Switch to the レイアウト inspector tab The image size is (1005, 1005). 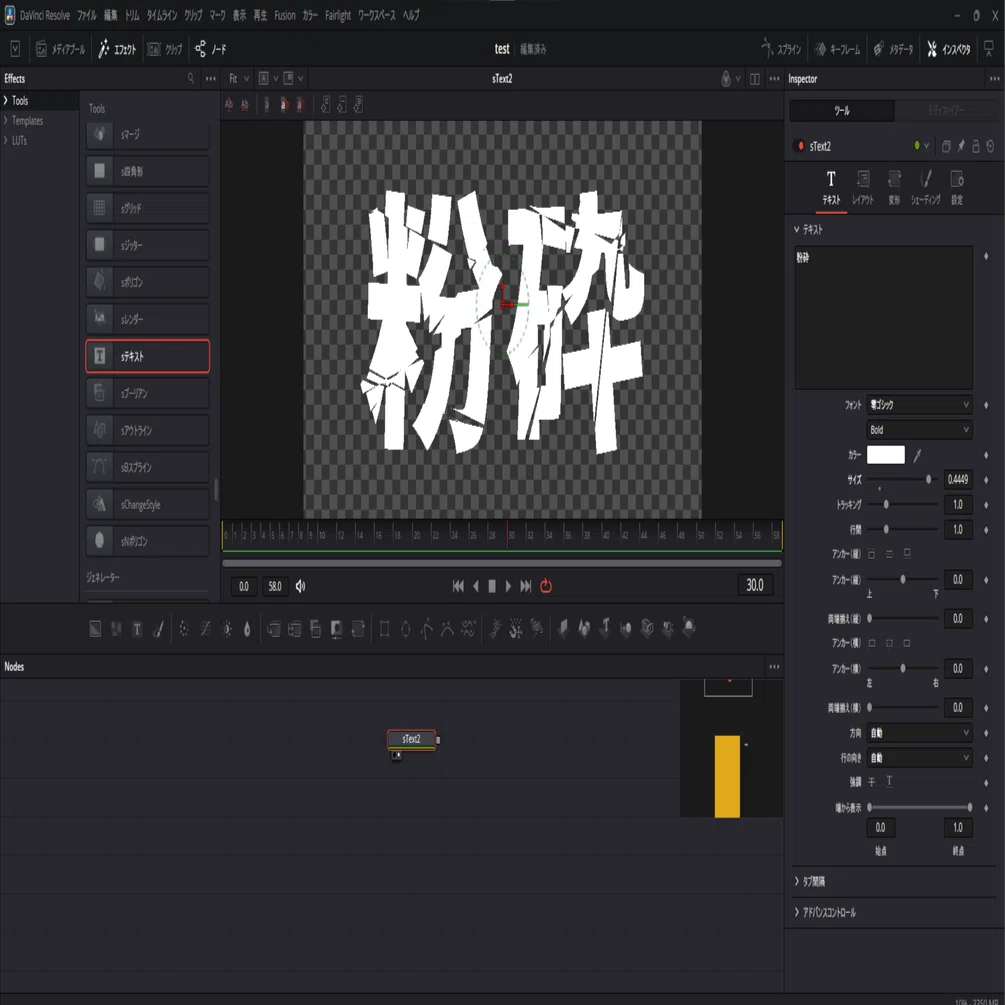point(863,187)
